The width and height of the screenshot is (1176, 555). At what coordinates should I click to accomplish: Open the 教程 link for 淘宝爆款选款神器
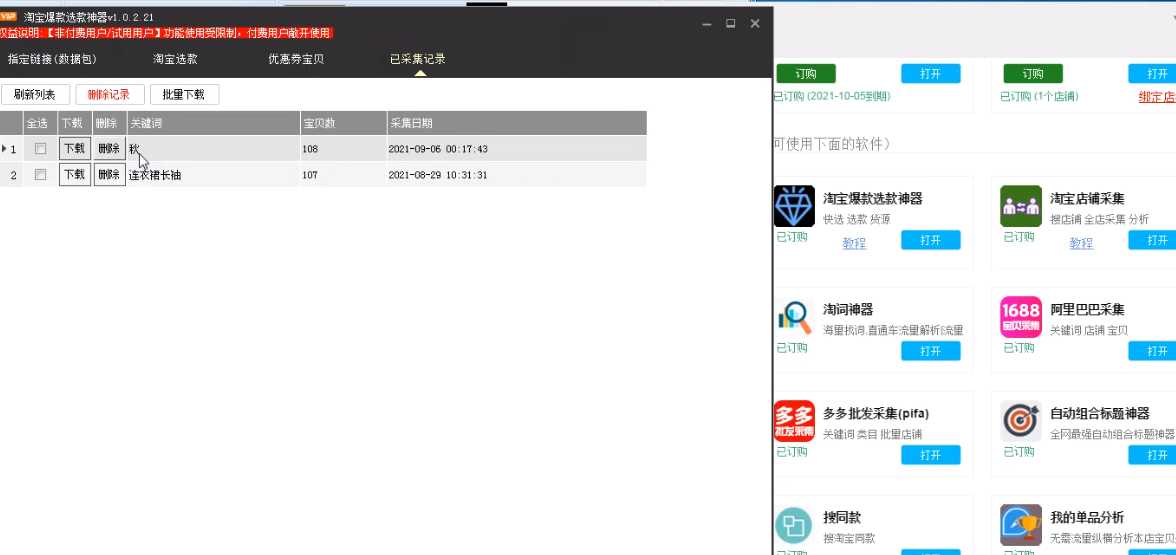tap(854, 243)
